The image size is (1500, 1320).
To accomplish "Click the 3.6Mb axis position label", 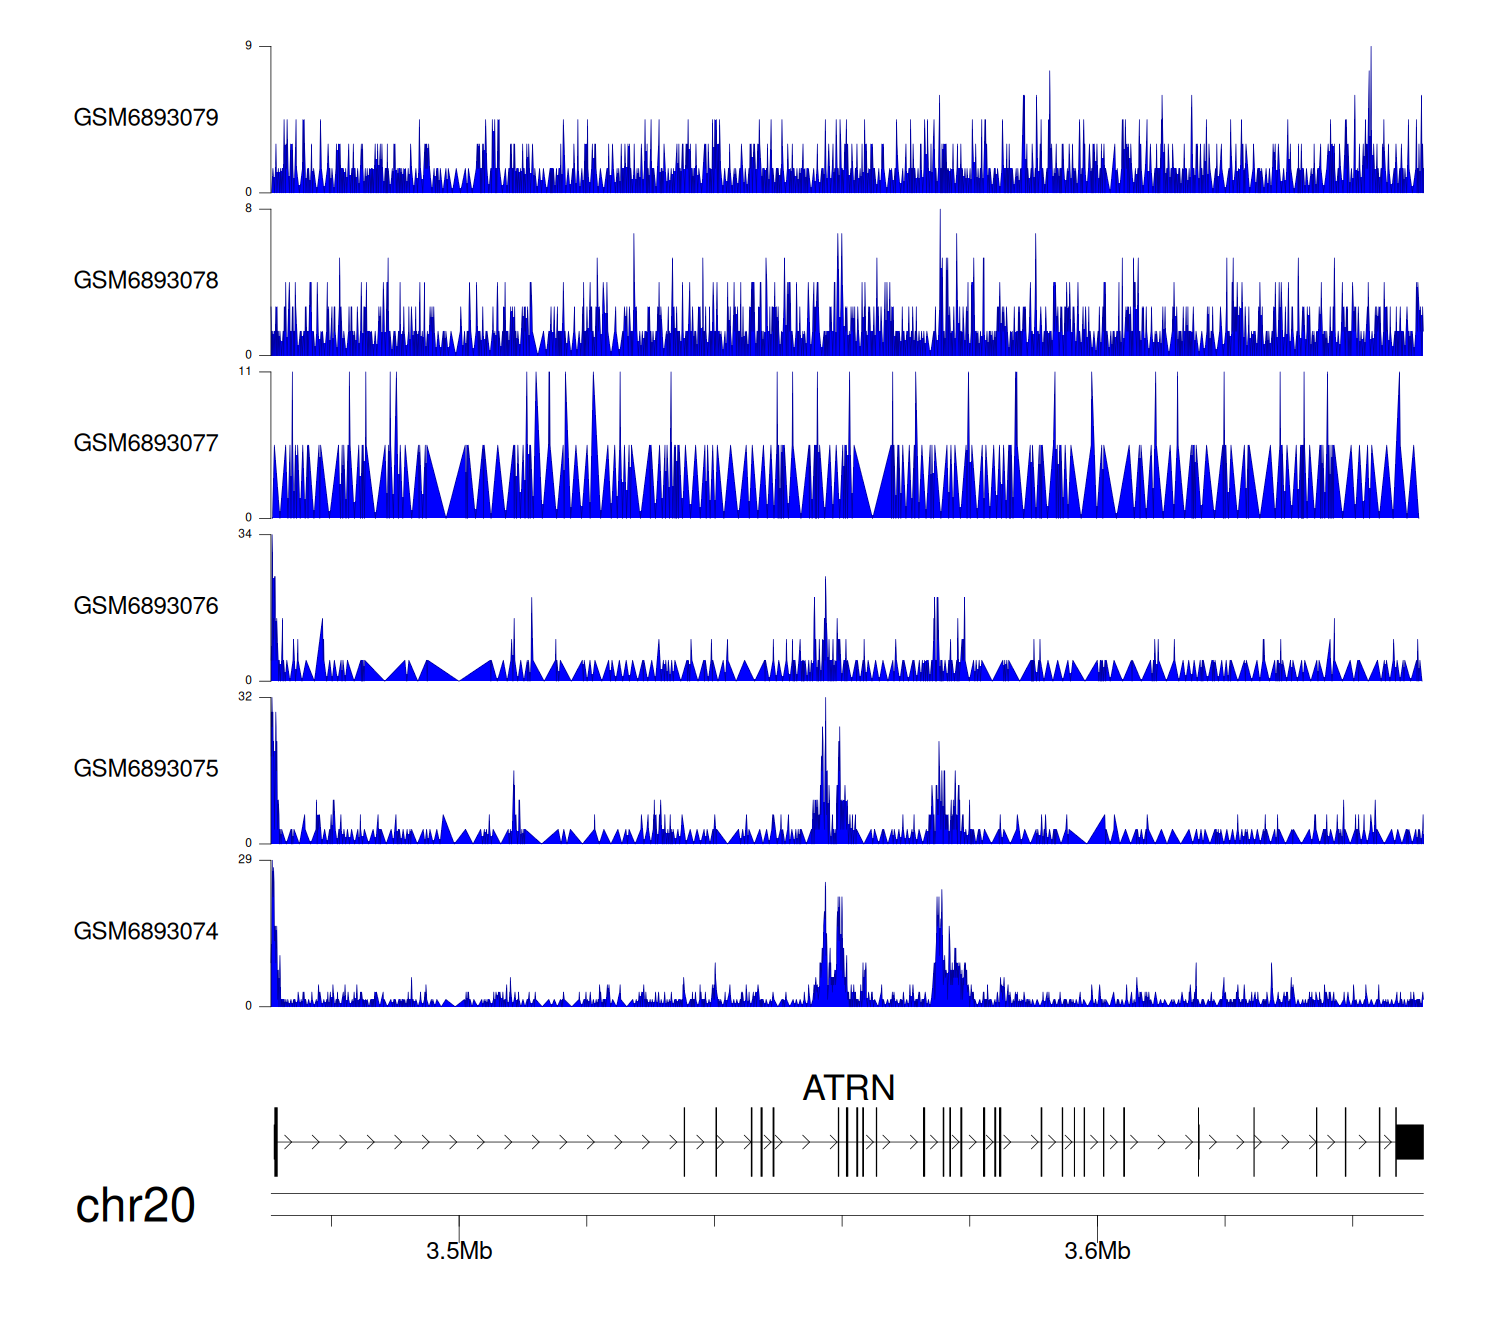I will [x=1097, y=1252].
